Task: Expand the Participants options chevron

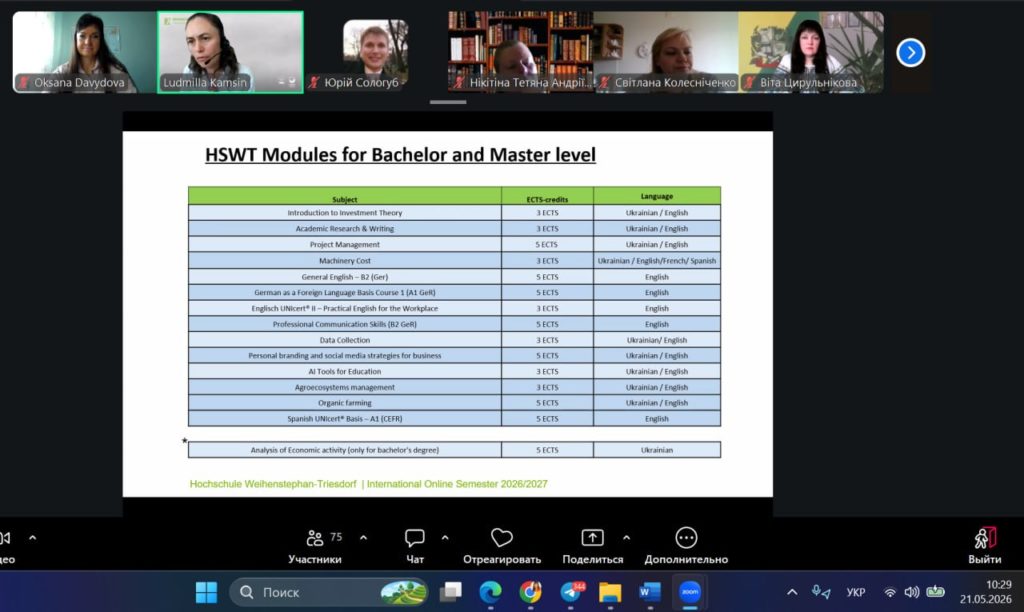Action: tap(364, 538)
